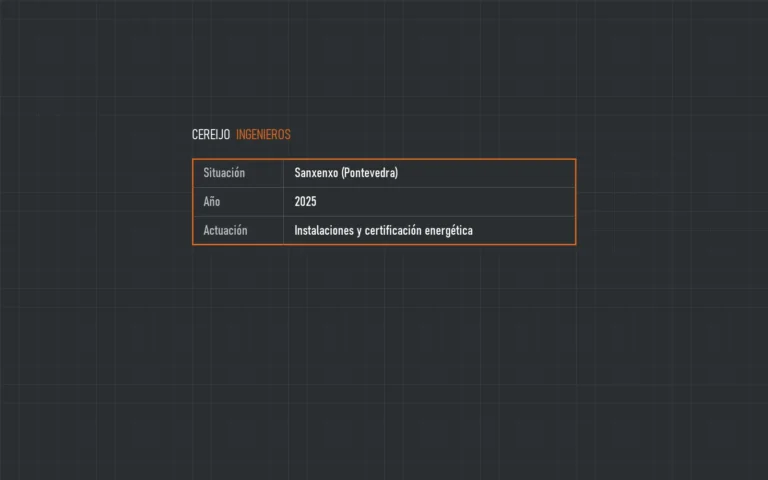This screenshot has width=768, height=480.
Task: Select Instalaciones y certificación energética text
Action: tap(384, 231)
